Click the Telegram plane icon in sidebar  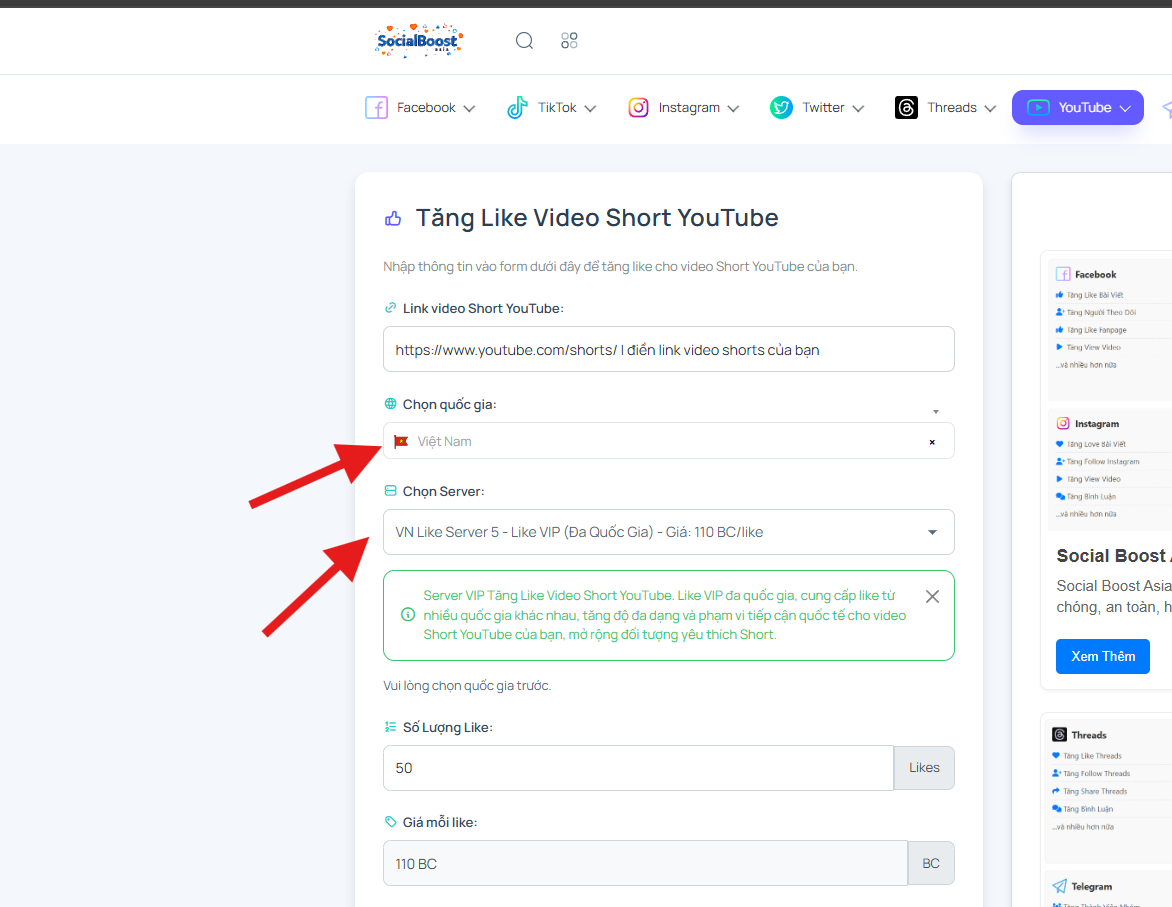tap(1059, 886)
